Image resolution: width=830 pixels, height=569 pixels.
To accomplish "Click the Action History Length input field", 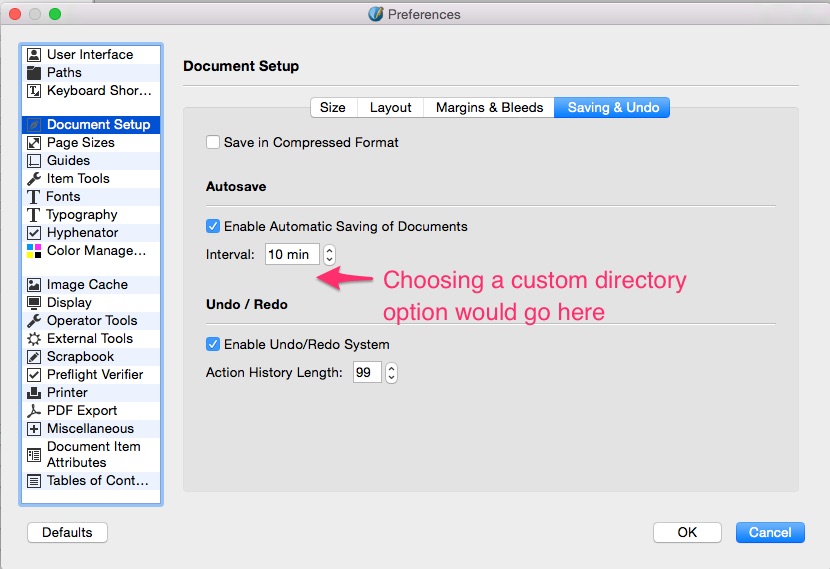I will (x=366, y=373).
